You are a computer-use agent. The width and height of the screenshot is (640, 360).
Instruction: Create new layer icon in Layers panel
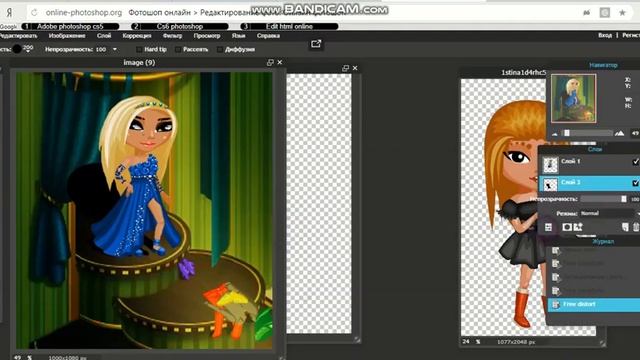coord(625,227)
